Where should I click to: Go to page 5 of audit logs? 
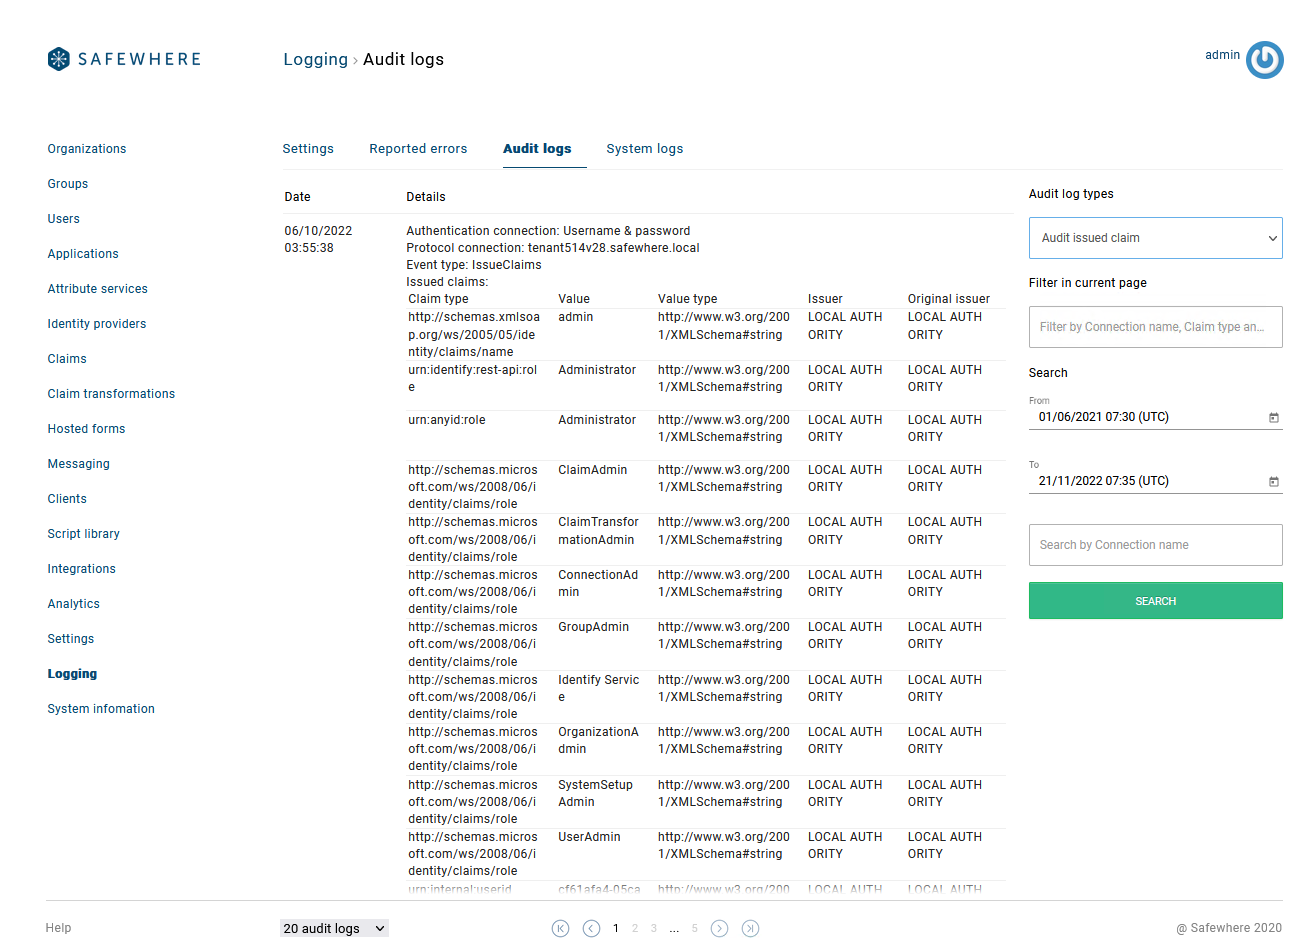(695, 929)
